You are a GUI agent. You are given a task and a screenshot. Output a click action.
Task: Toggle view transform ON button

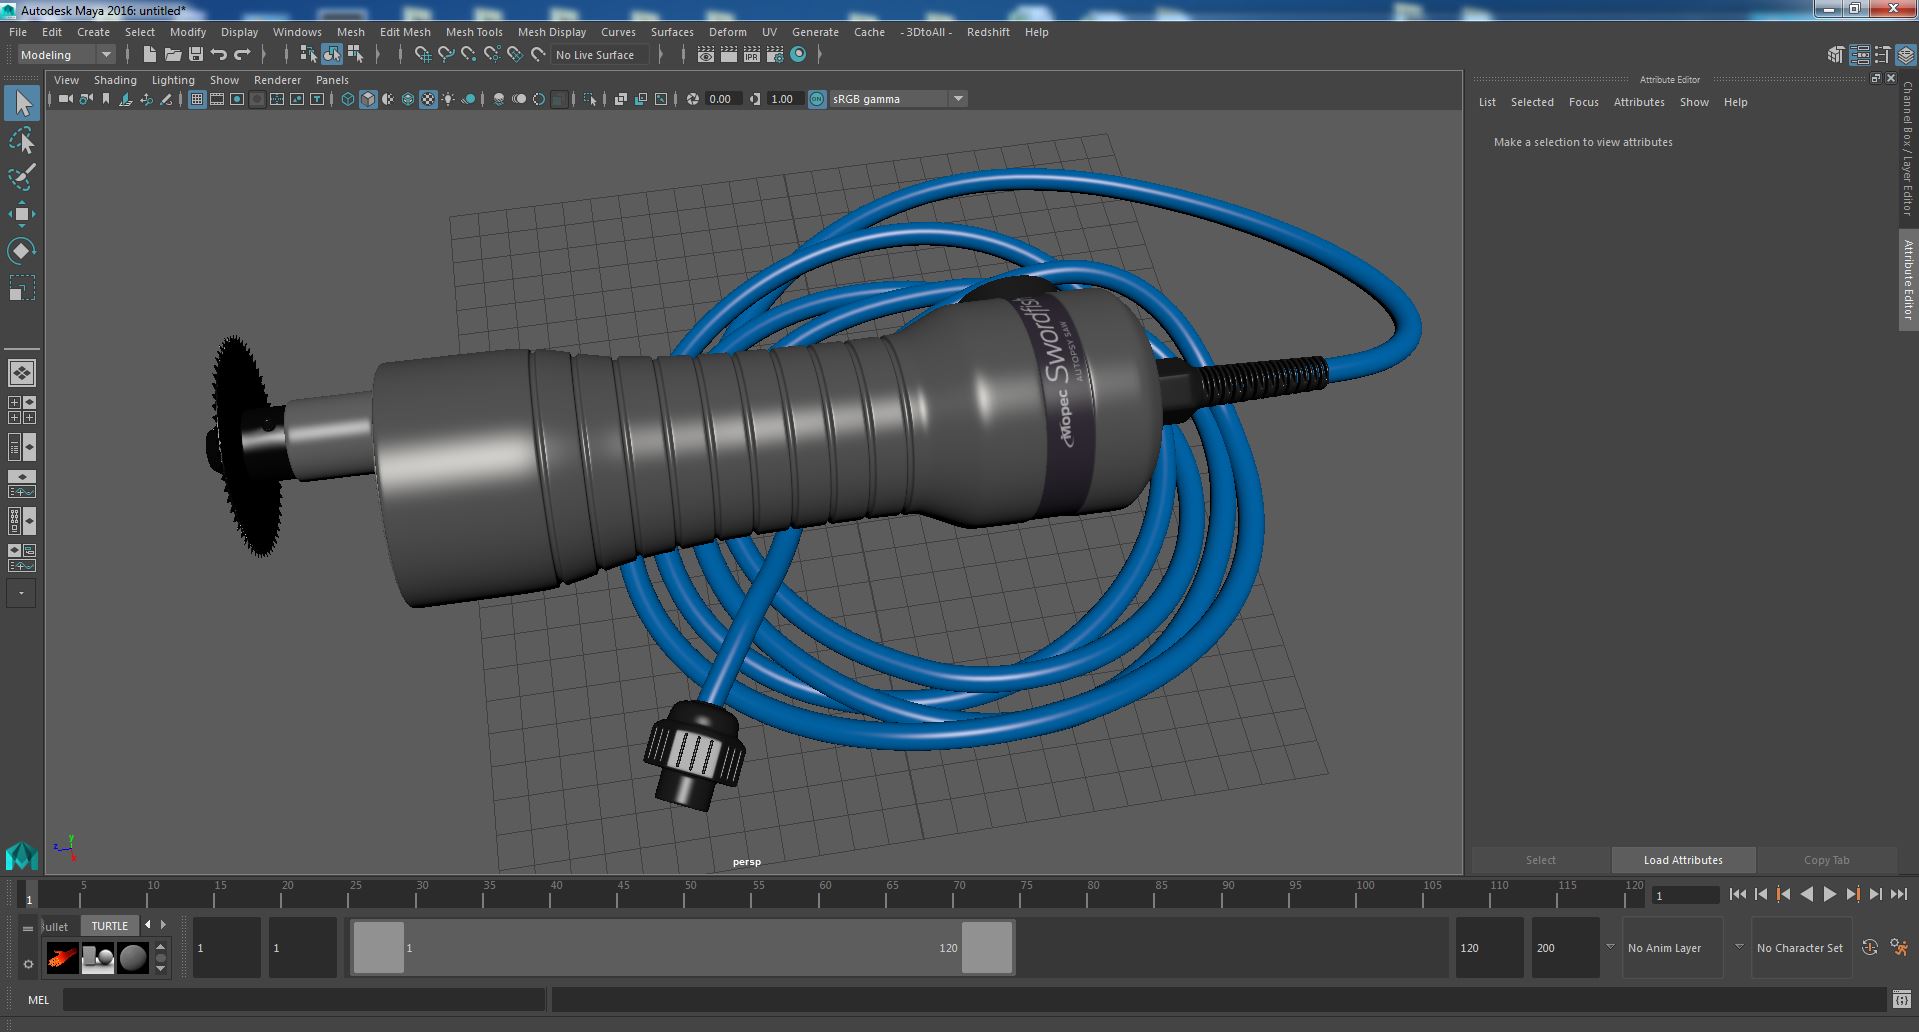[817, 99]
